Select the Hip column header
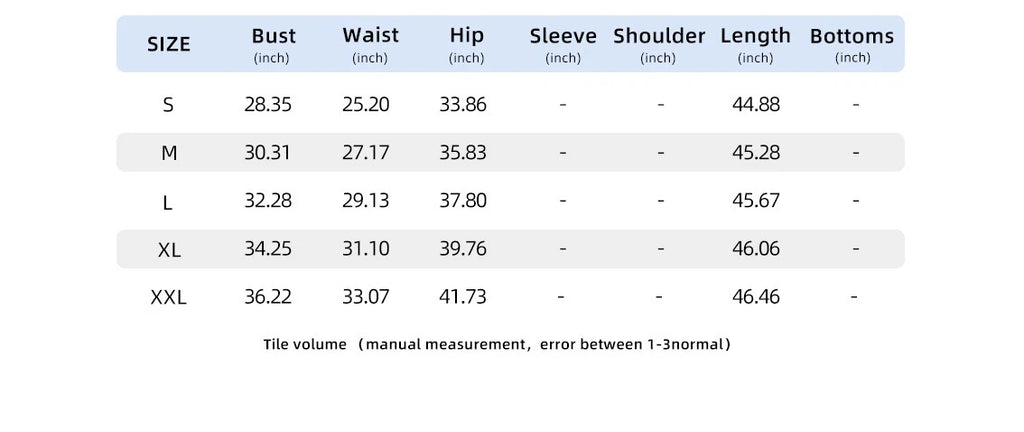 [466, 36]
